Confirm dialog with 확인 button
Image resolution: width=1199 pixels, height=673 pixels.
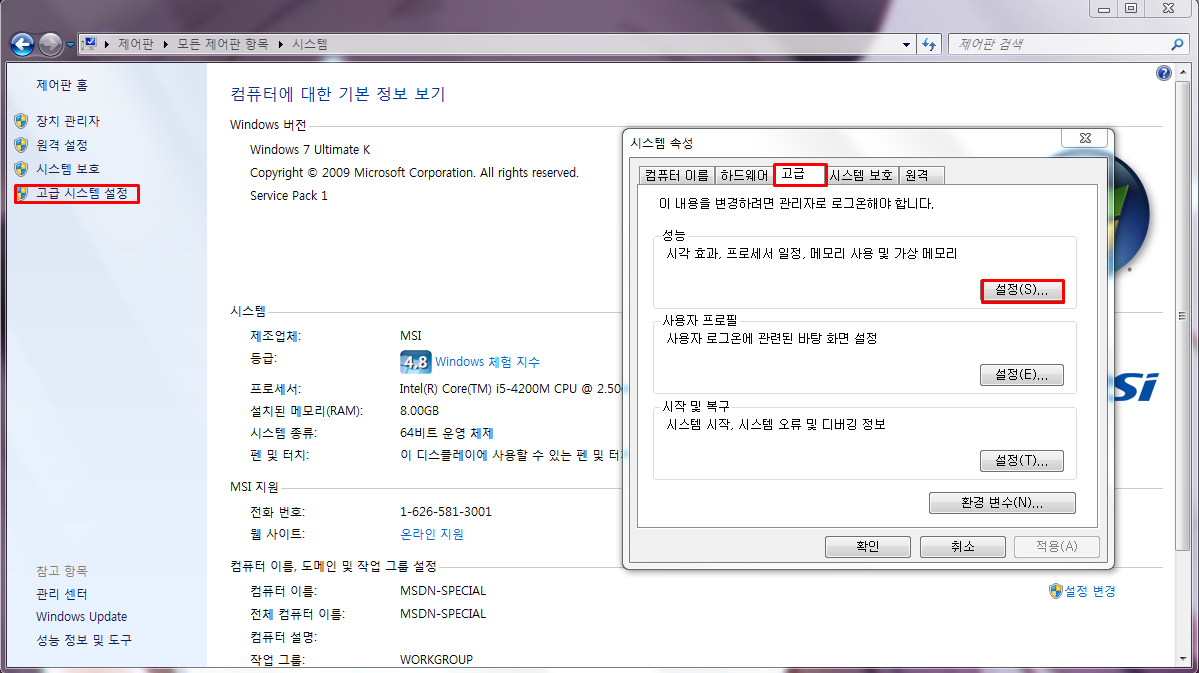click(x=868, y=546)
